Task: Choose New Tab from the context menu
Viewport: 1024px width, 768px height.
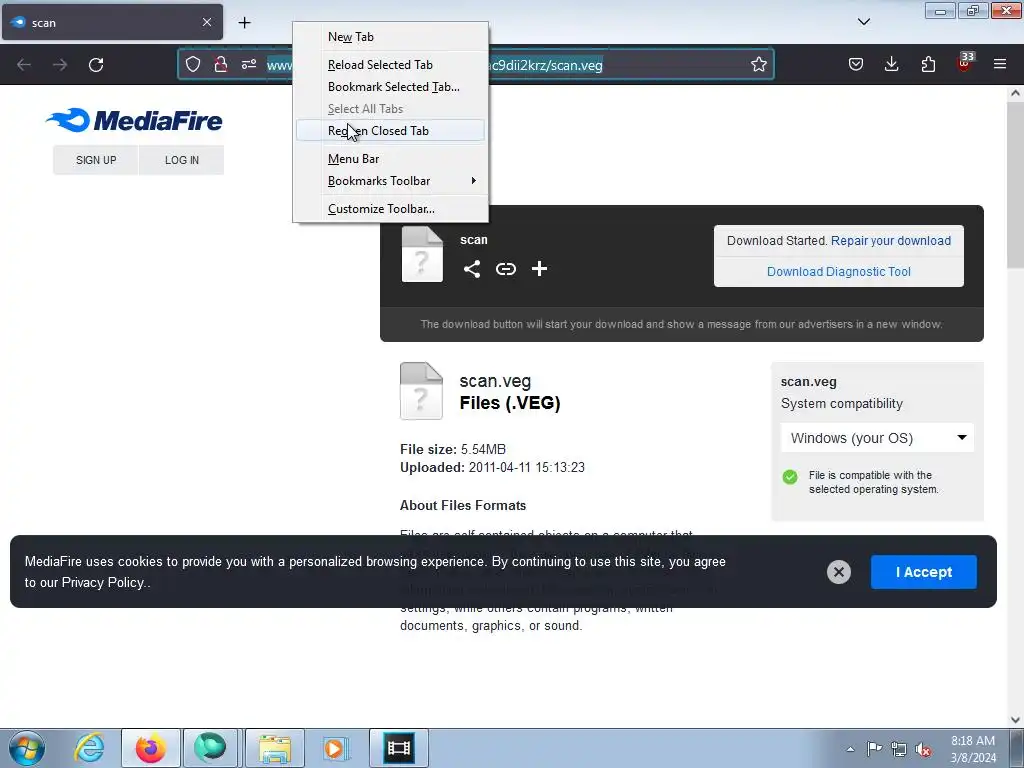Action: coord(391,37)
